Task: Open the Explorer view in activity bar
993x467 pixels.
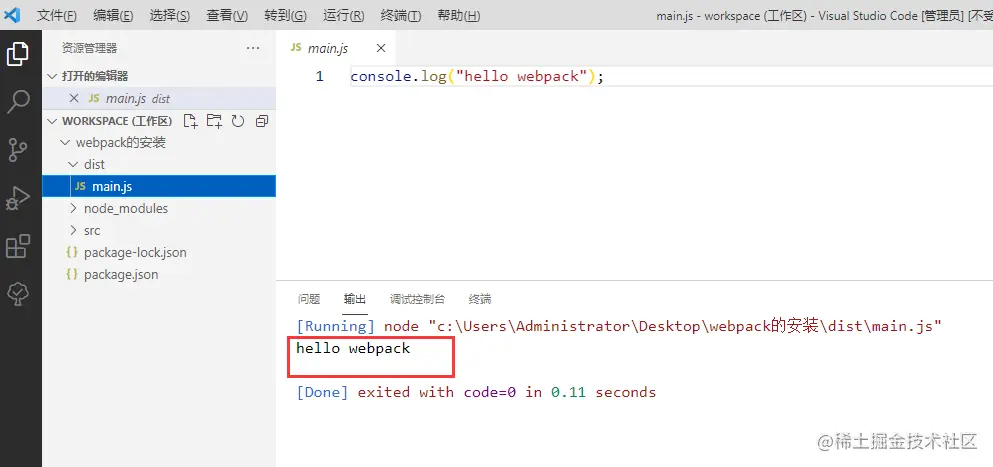Action: pyautogui.click(x=18, y=54)
